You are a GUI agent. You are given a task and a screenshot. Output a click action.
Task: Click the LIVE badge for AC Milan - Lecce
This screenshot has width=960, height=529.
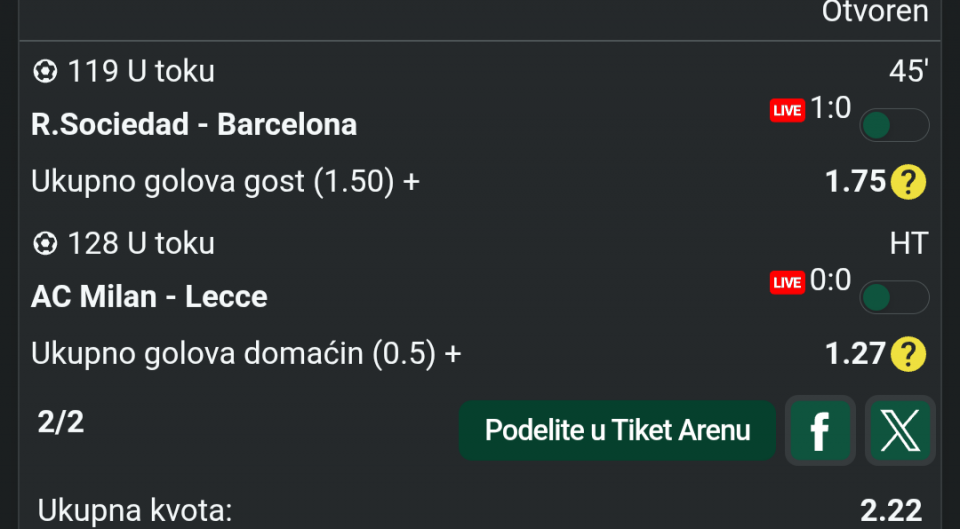[x=787, y=283]
